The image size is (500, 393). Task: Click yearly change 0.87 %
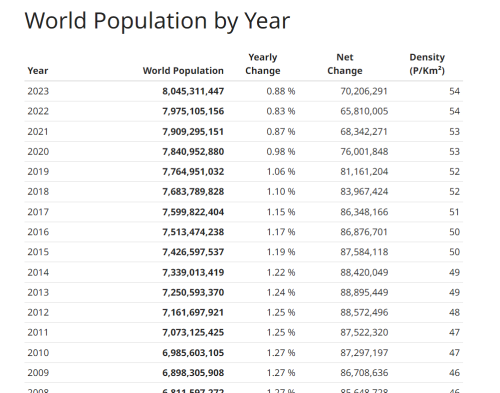click(281, 132)
